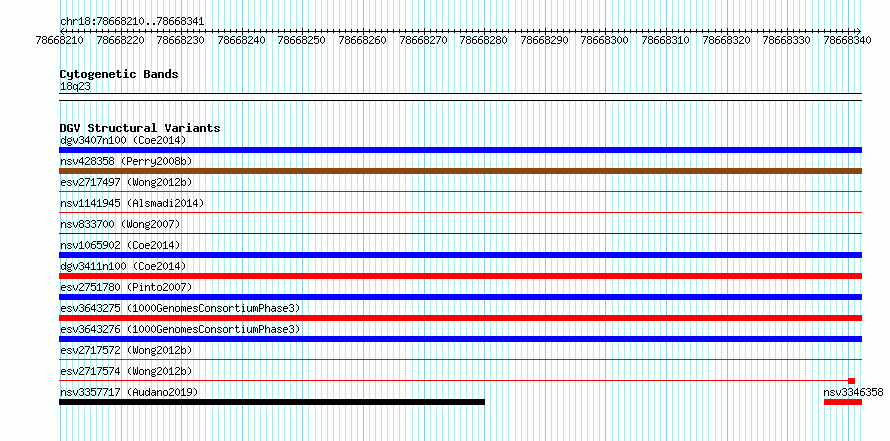
Task: Click the nsv833700 (Wong2007) label
Action: pyautogui.click(x=120, y=224)
